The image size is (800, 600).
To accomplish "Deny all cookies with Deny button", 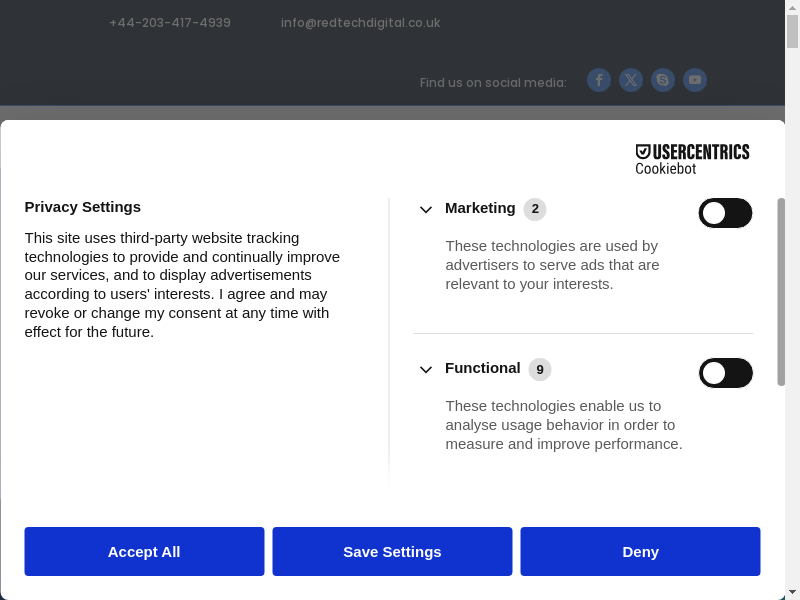I will point(640,552).
